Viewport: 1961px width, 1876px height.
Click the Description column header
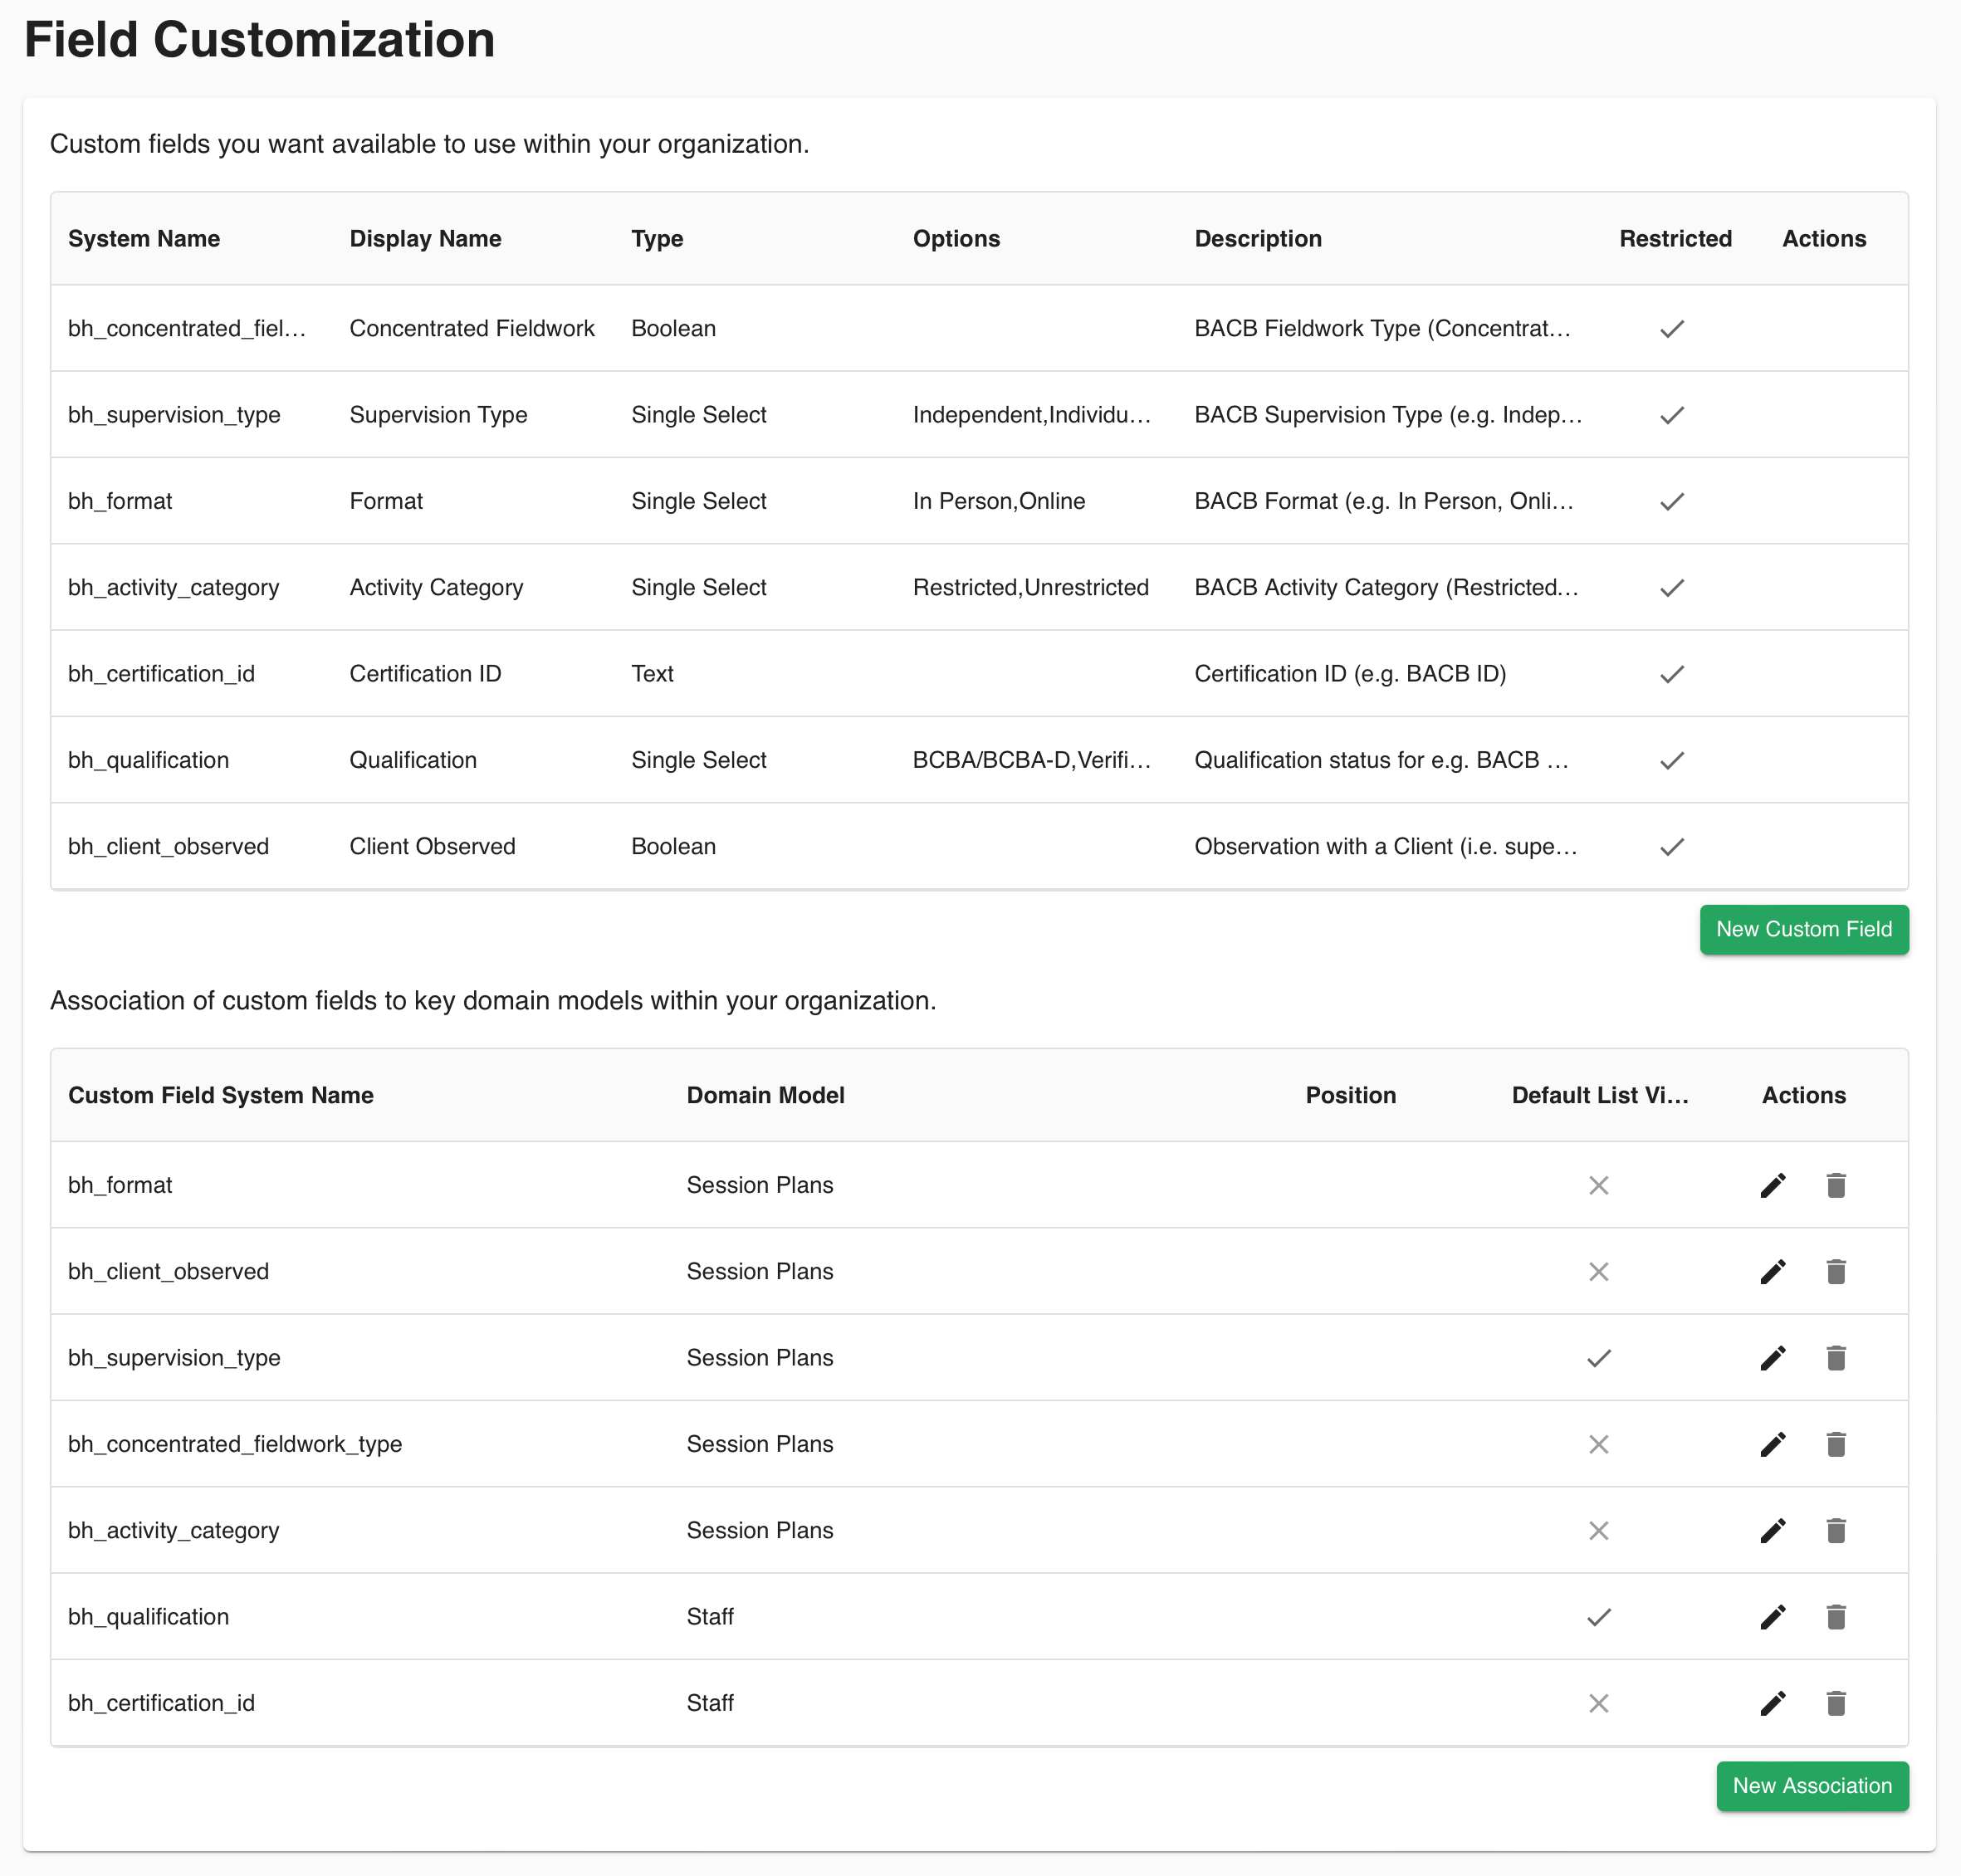(1257, 238)
